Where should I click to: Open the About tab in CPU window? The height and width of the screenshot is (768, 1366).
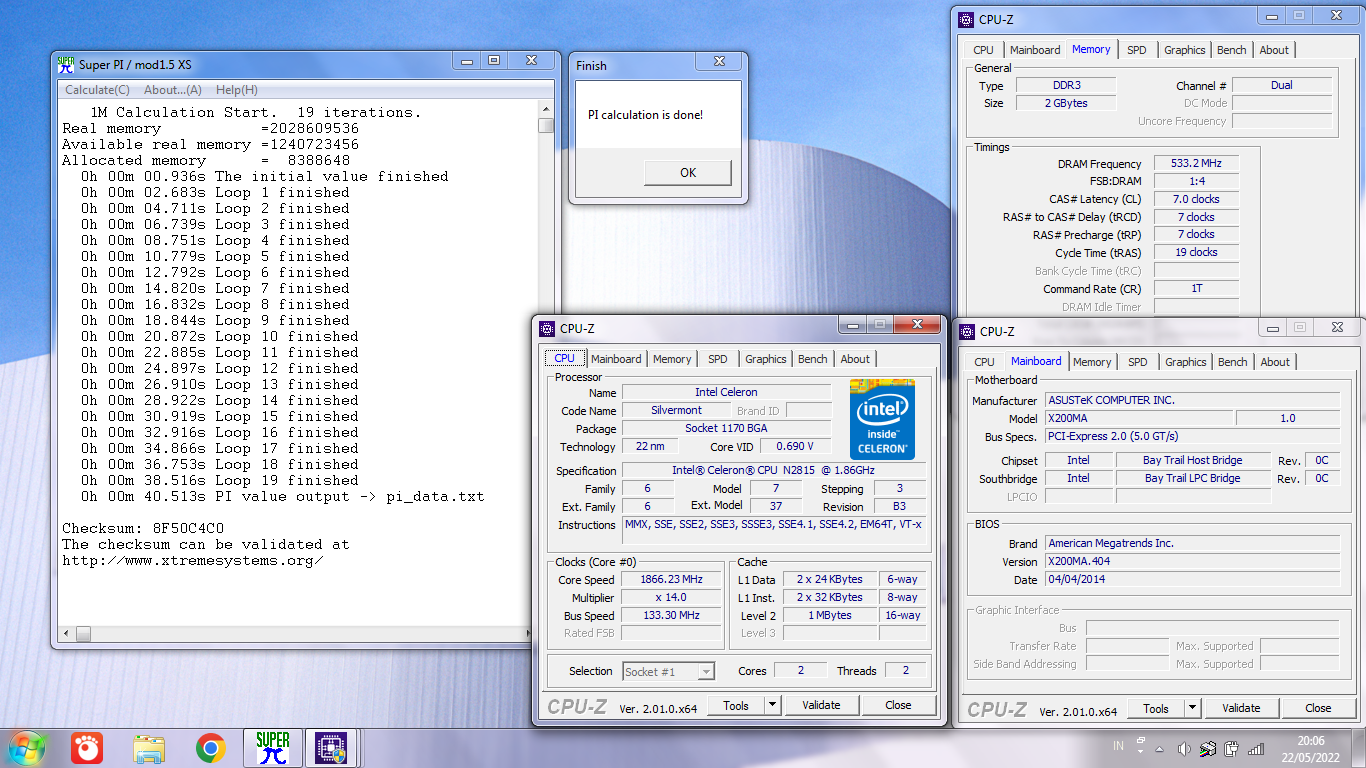(x=855, y=359)
